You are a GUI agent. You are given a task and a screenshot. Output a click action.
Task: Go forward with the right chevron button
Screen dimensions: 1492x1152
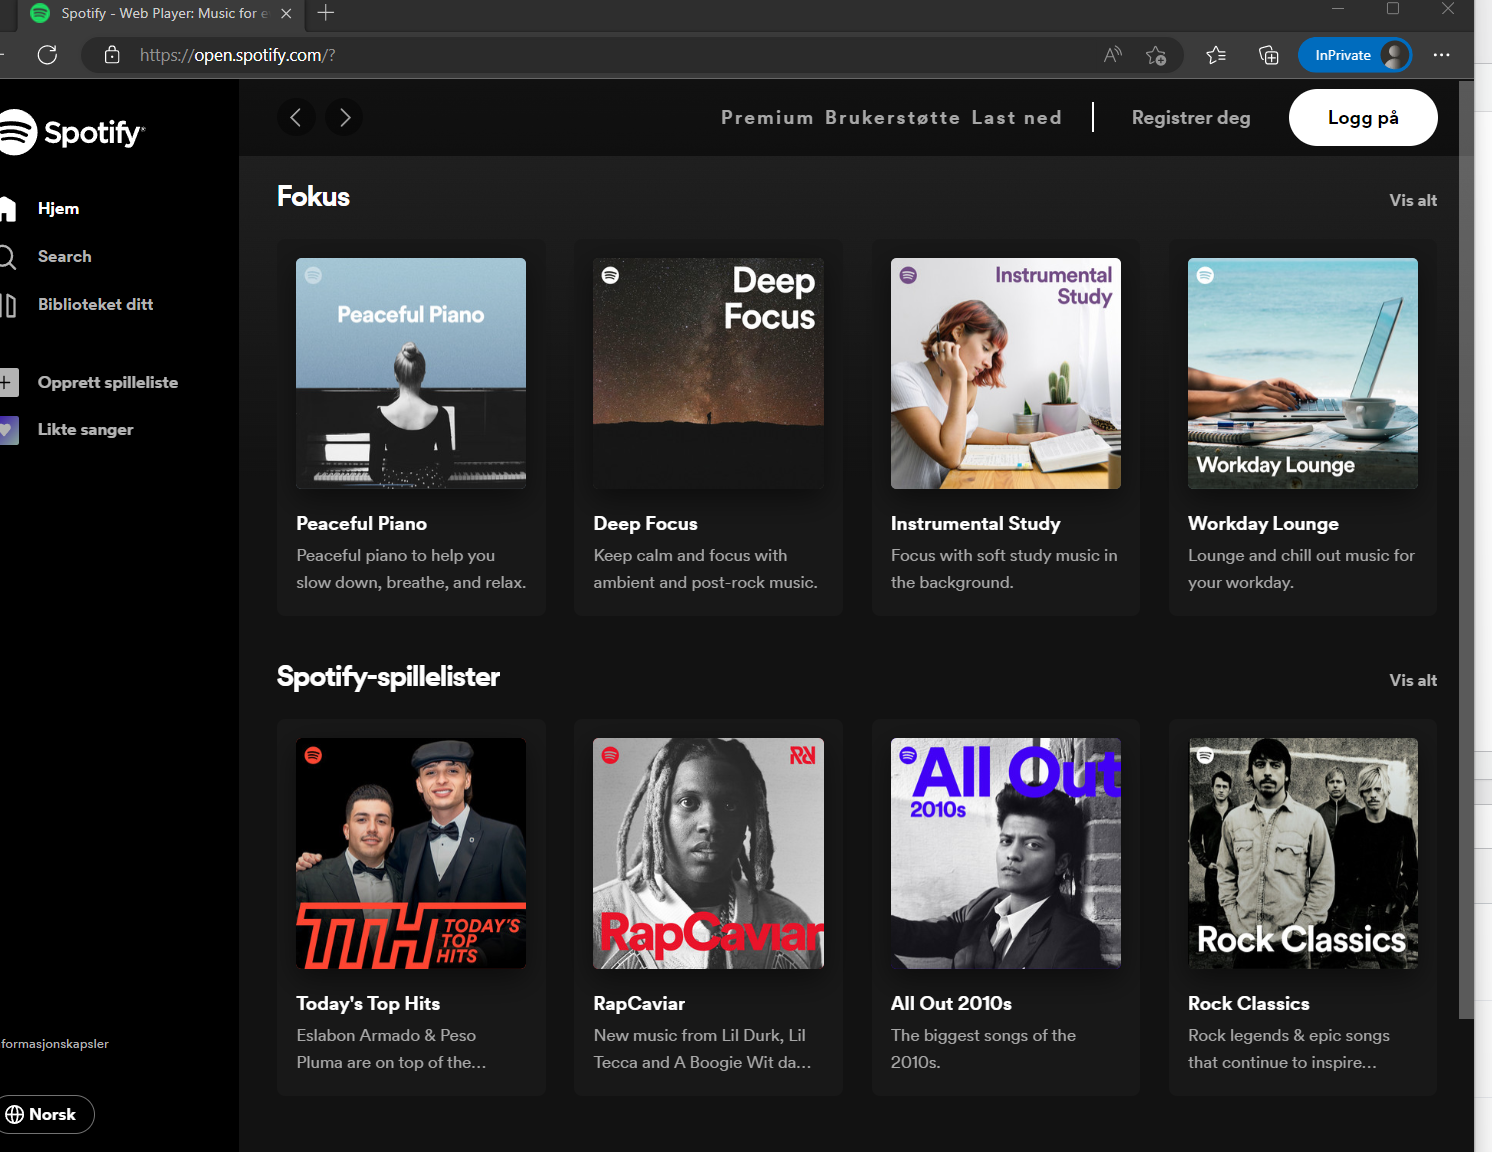pyautogui.click(x=344, y=117)
